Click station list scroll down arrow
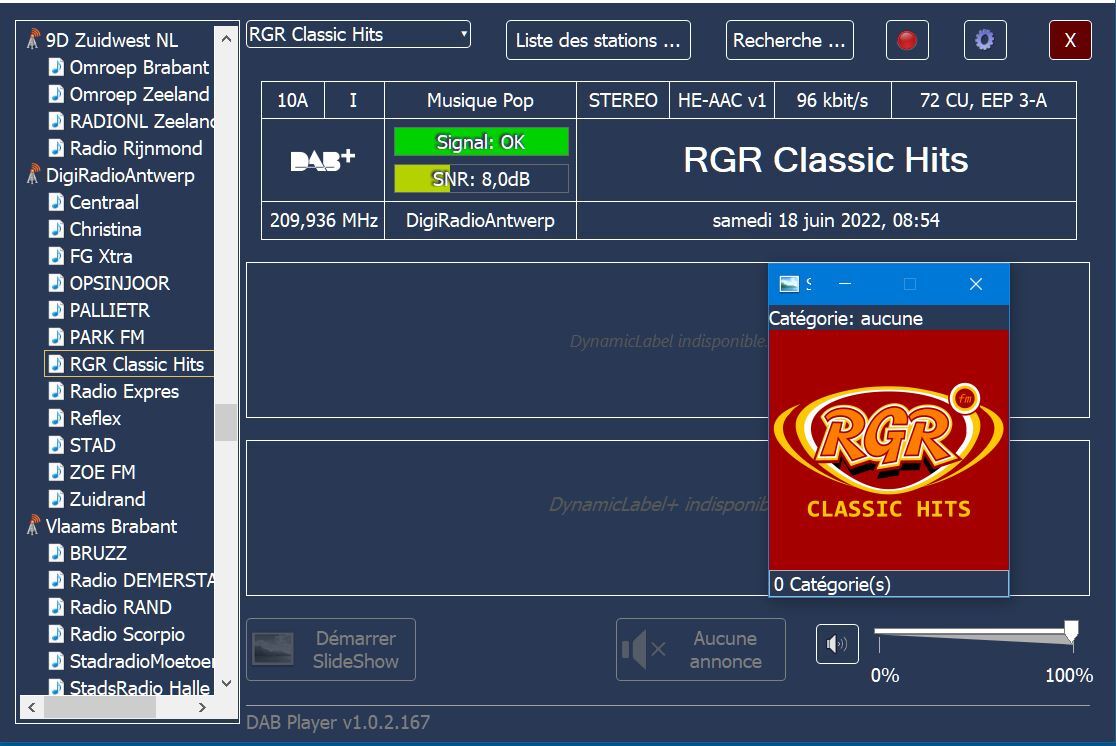This screenshot has height=746, width=1116. click(x=226, y=683)
